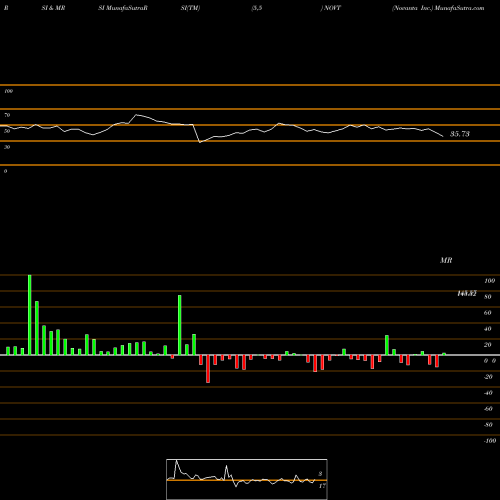This screenshot has width=500, height=500.
Task: Click the 'SI & MR' header text
Action: [53, 8]
